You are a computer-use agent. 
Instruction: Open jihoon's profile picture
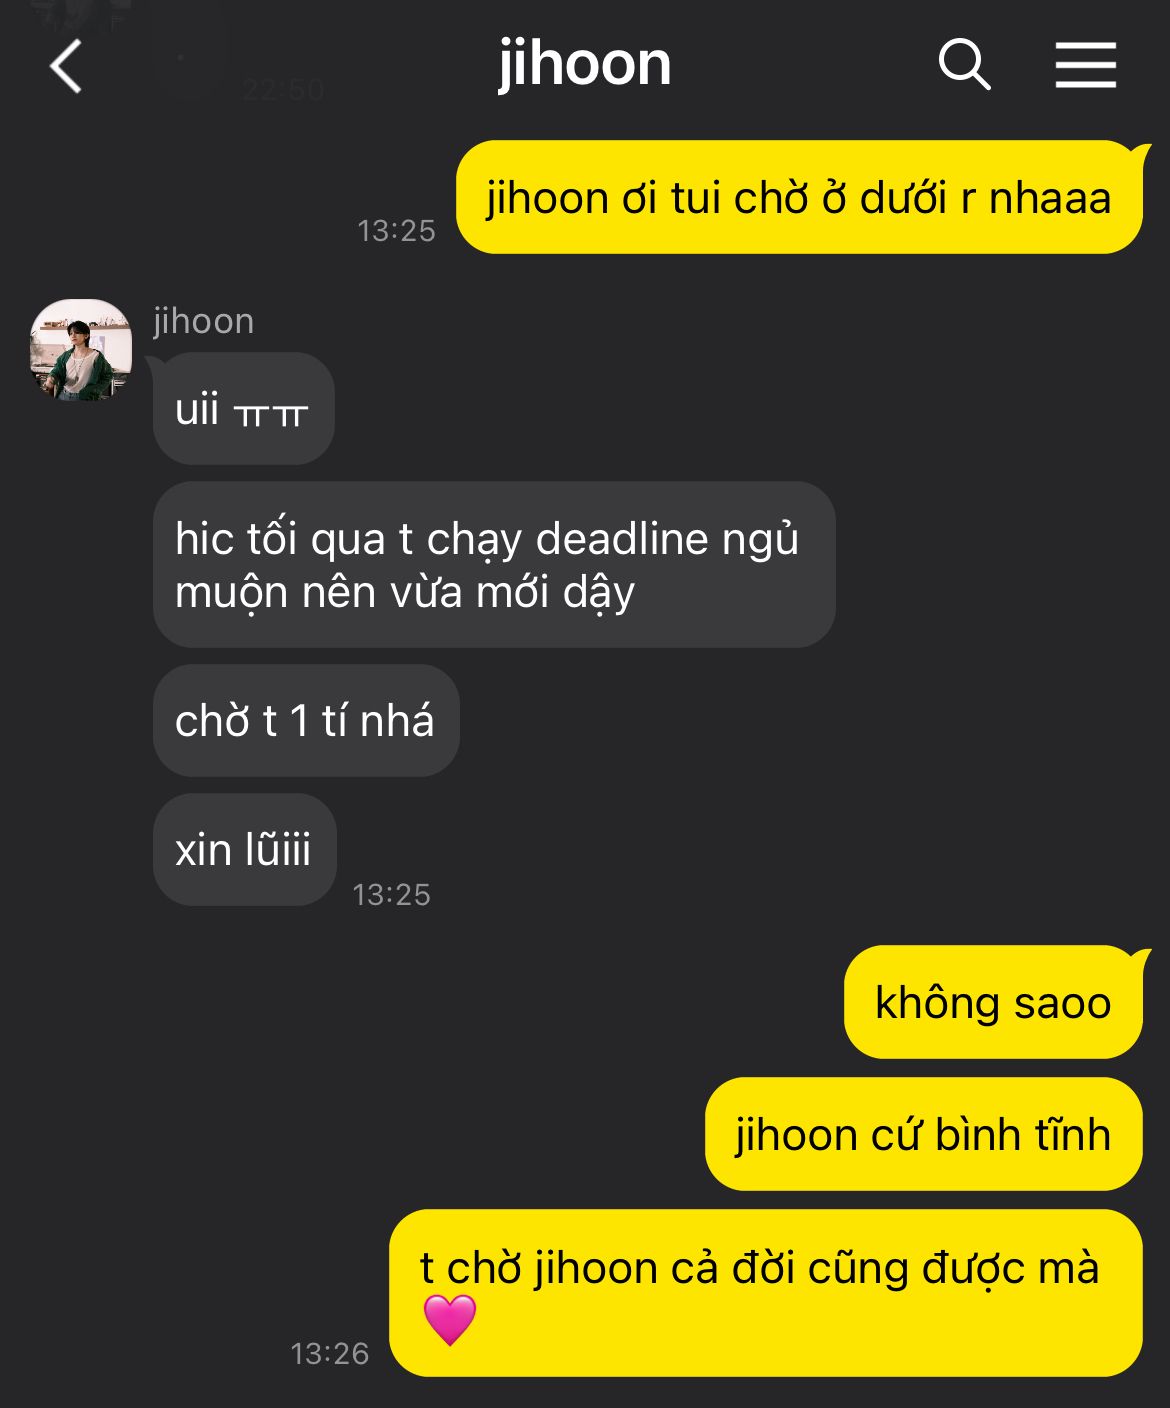(x=81, y=349)
